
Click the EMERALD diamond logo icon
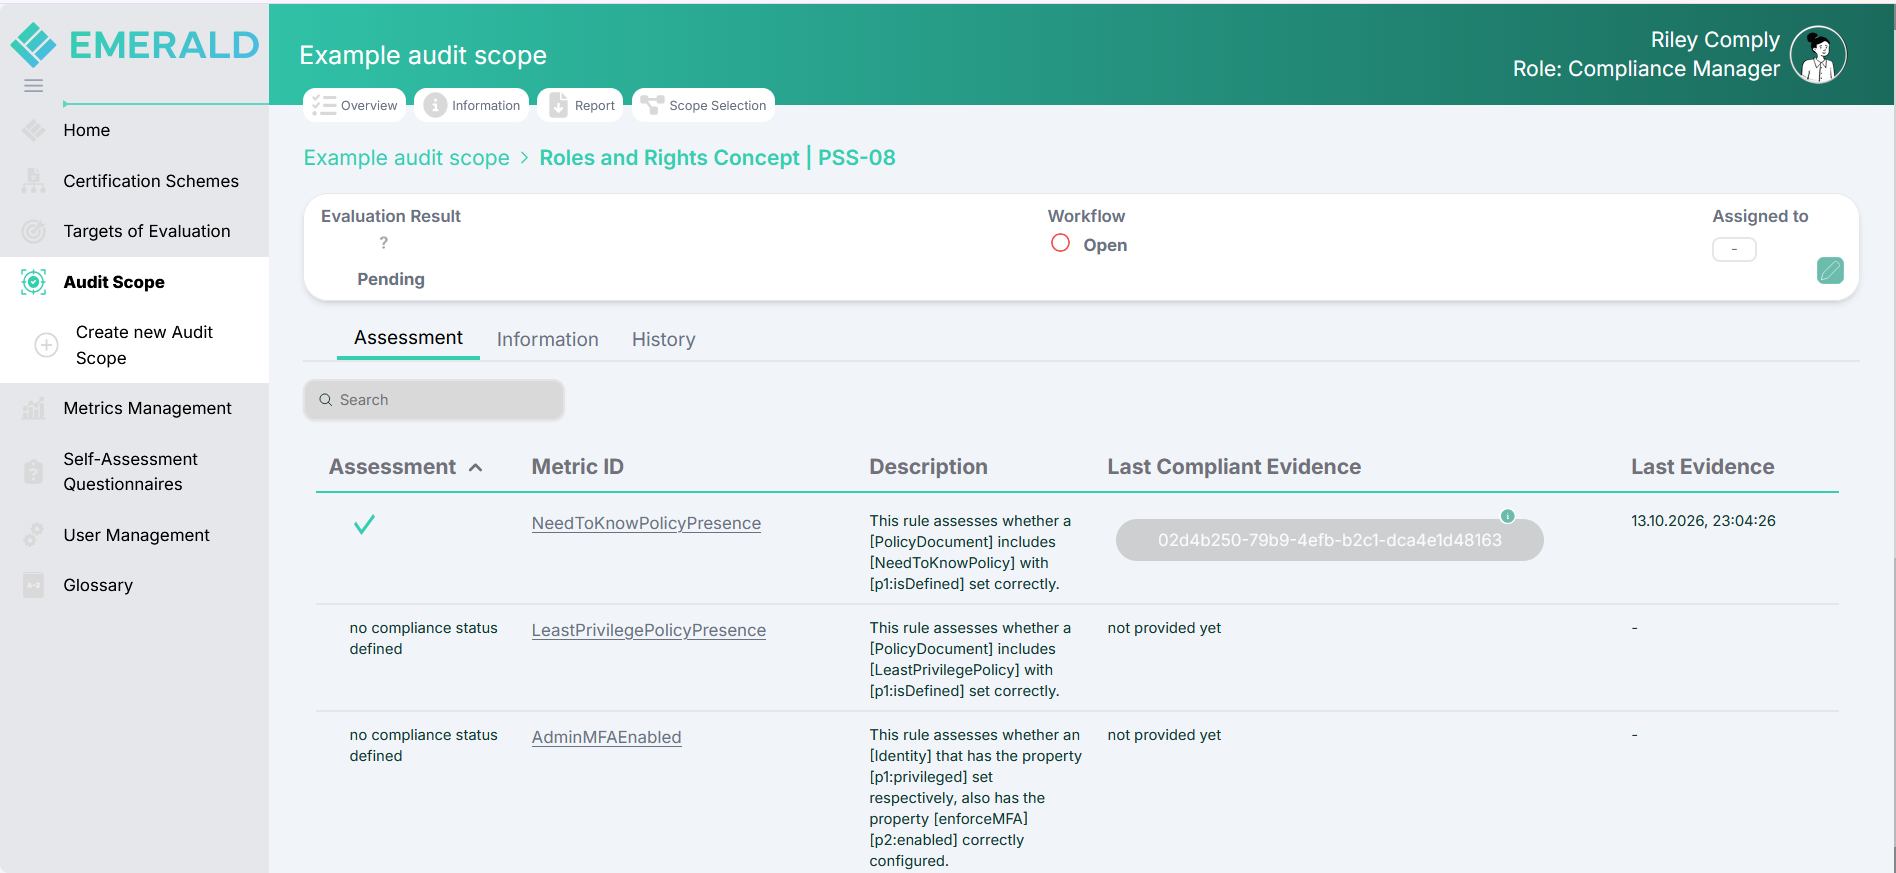point(34,45)
